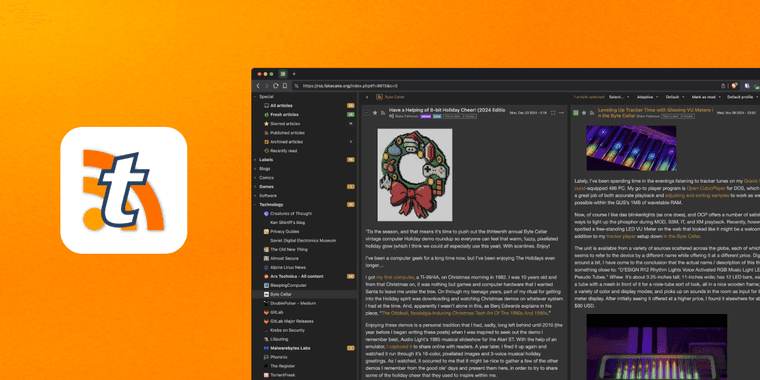Click the Byte Cellar feed icon in header
Viewport: 760px width, 380px height.
(380, 97)
